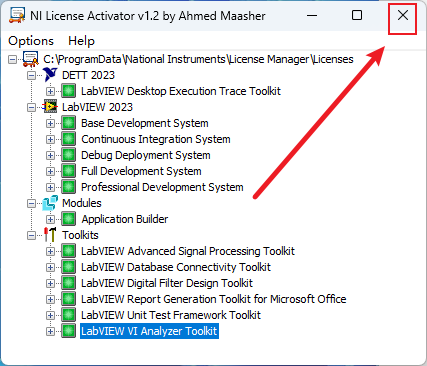Collapse the LabVIEW 2023 group
427x366 pixels.
click(x=31, y=107)
